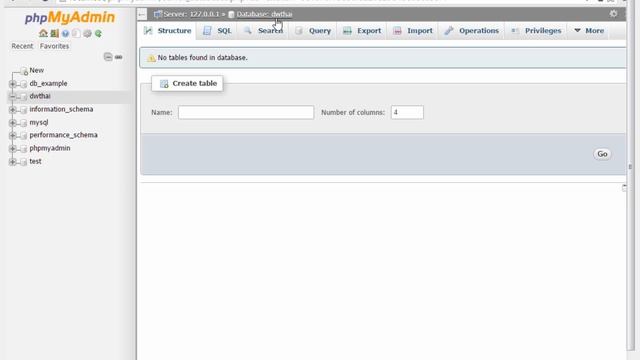Select mysql in the database tree
Viewport: 640px width, 360px height.
pos(39,122)
